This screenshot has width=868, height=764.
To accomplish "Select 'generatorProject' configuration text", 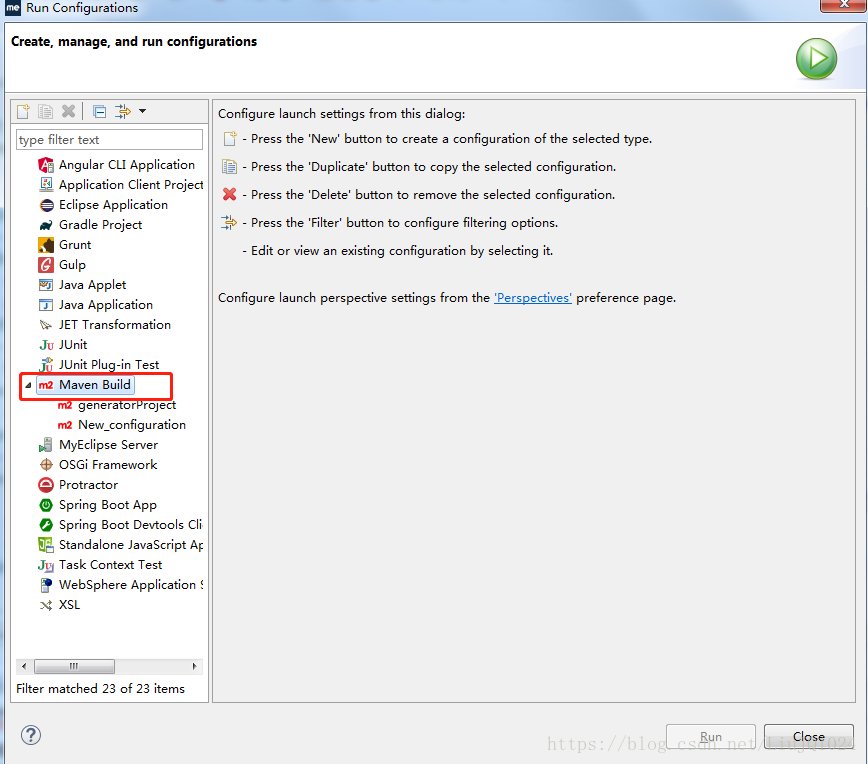I will [127, 405].
